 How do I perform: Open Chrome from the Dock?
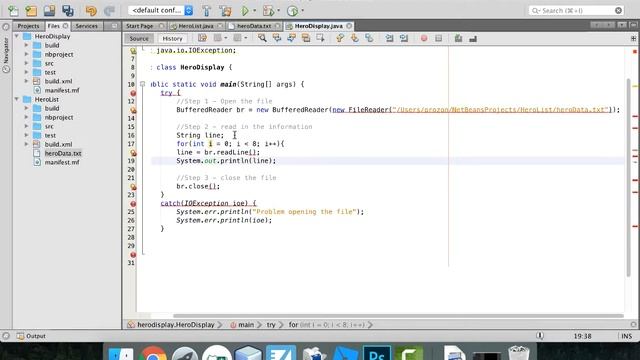coord(153,353)
